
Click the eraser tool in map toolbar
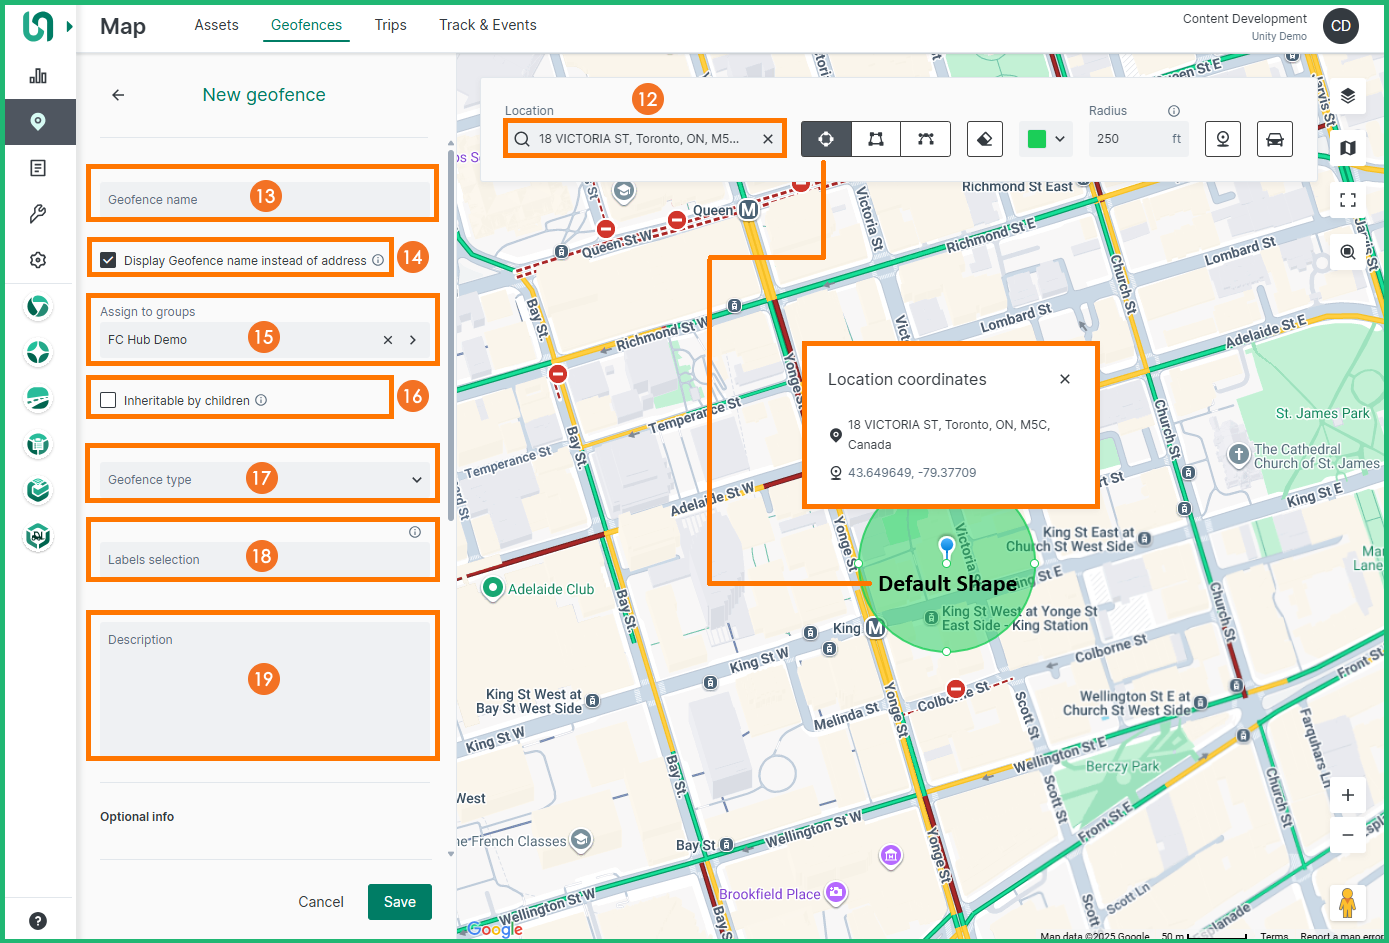point(985,139)
